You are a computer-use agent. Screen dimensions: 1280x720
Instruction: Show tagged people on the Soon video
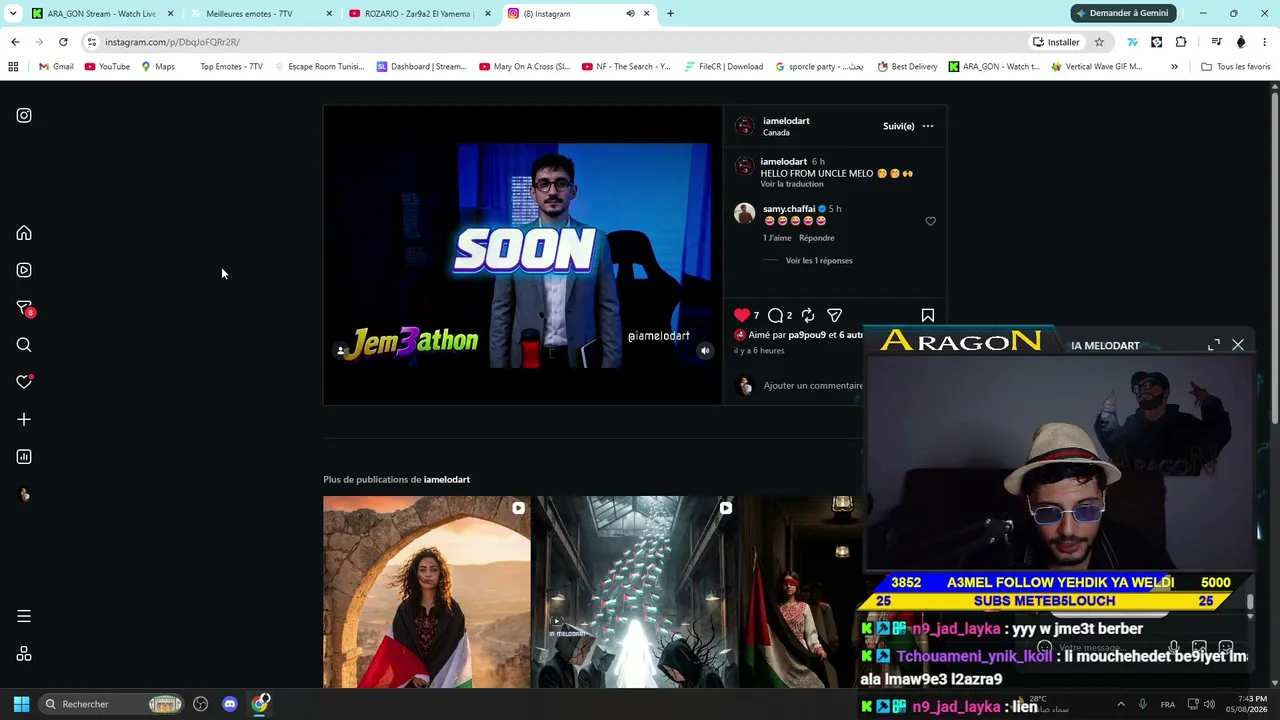point(340,351)
